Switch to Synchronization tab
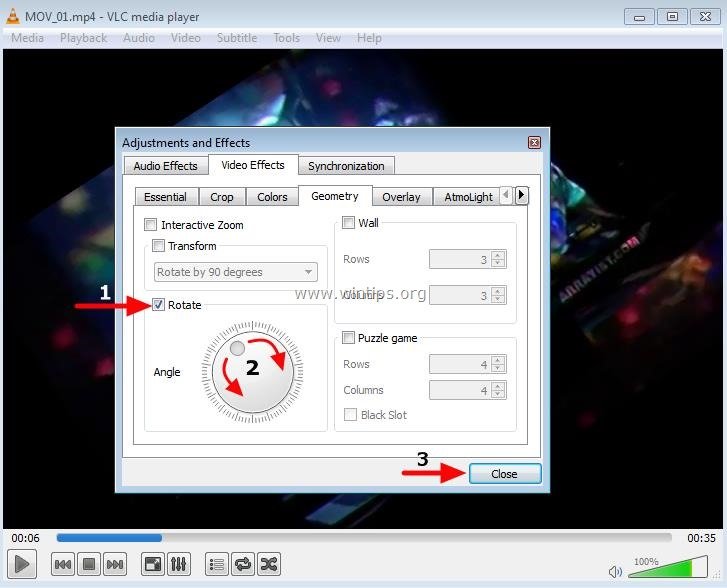The height and width of the screenshot is (588, 727). pyautogui.click(x=346, y=166)
